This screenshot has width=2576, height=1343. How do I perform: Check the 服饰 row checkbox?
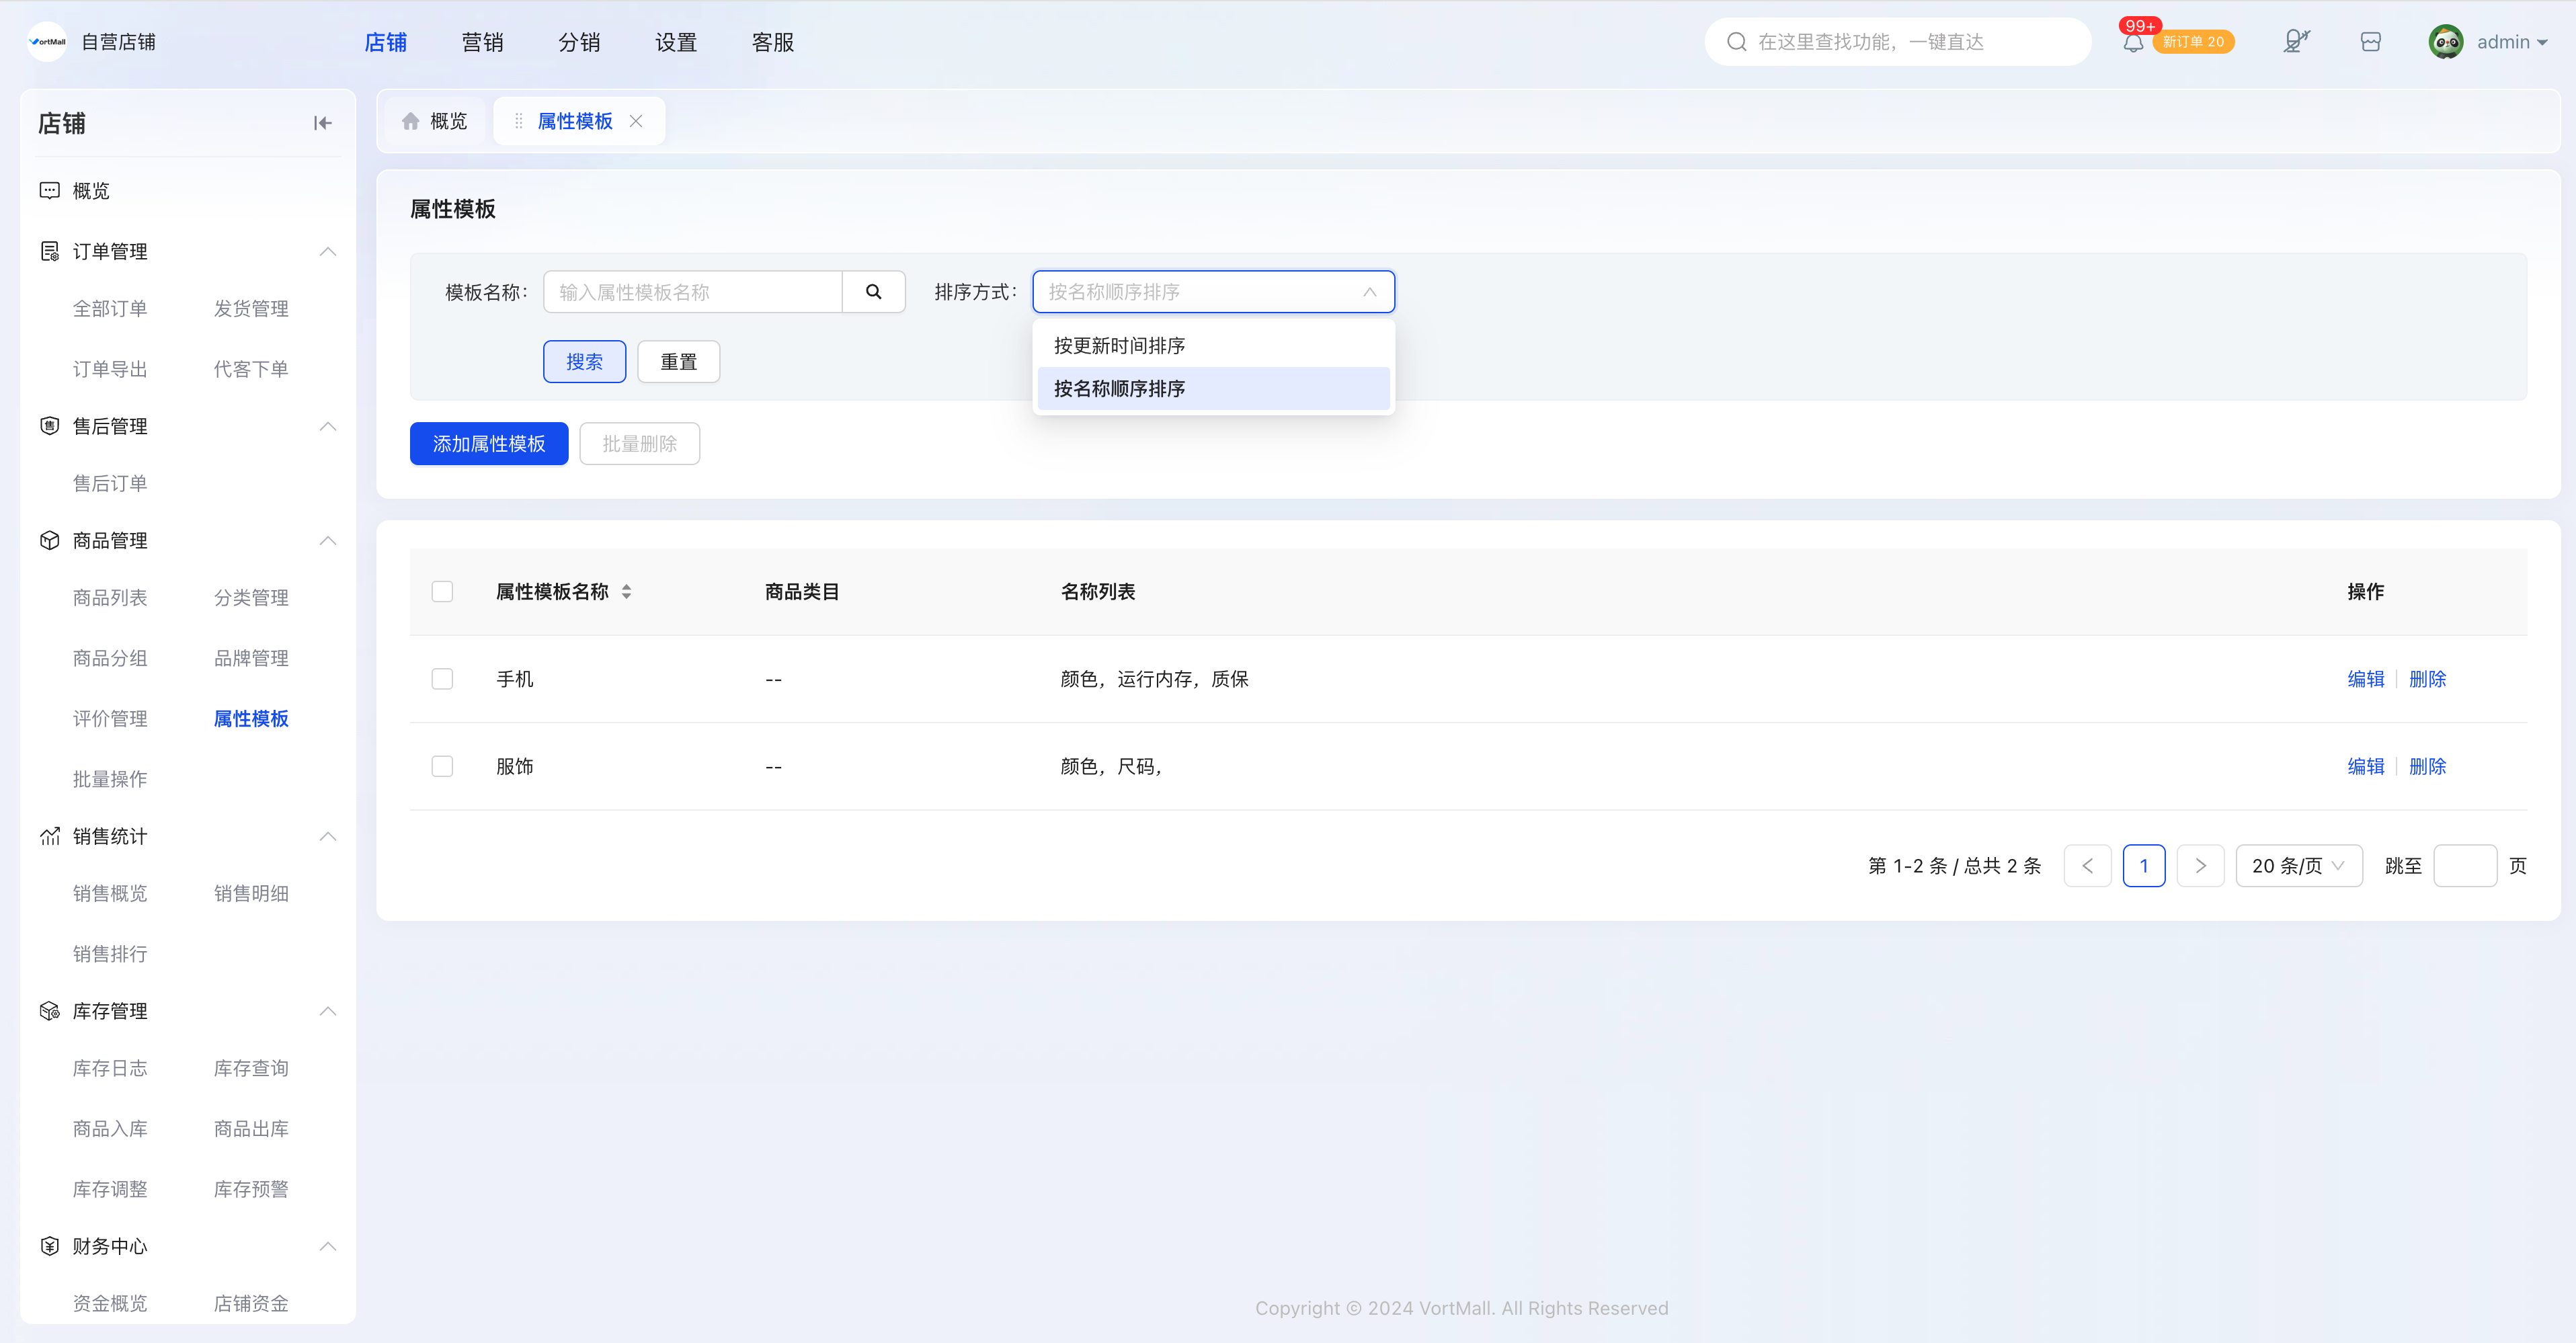442,766
